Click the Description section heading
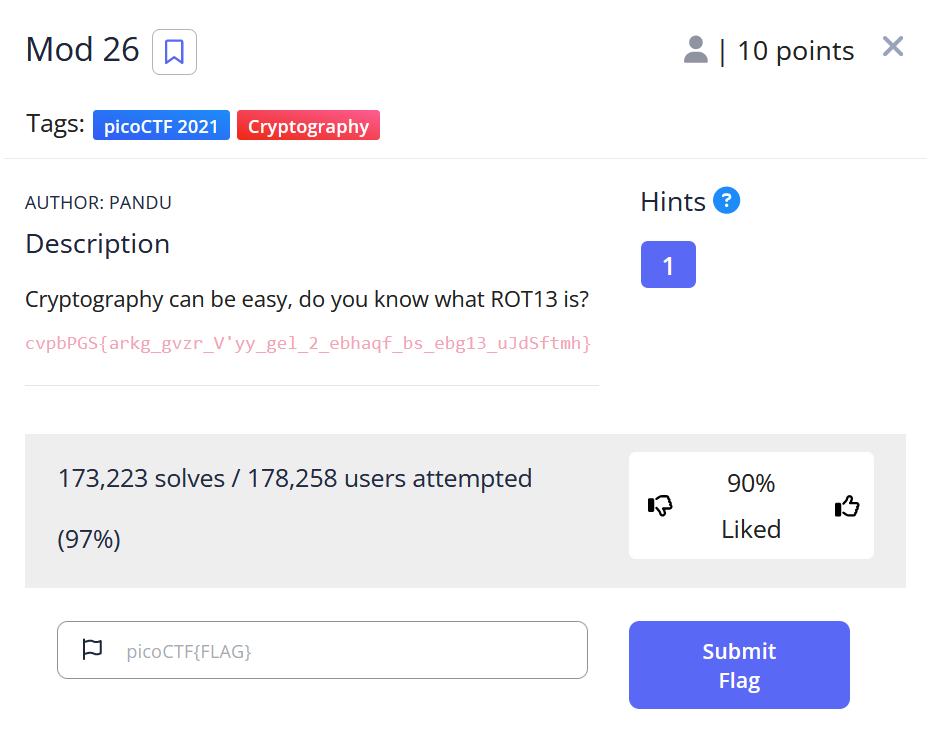Viewport: 928px width, 742px height. tap(97, 244)
